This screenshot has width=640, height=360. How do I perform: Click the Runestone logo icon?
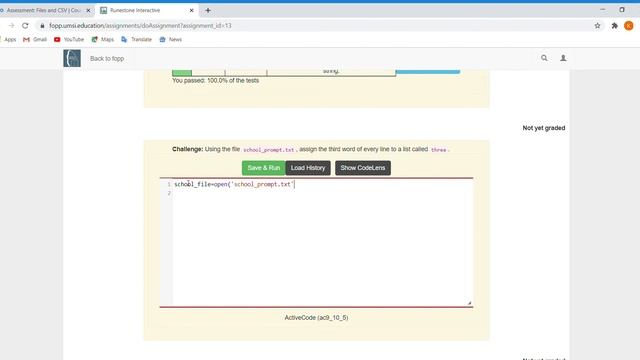(72, 58)
